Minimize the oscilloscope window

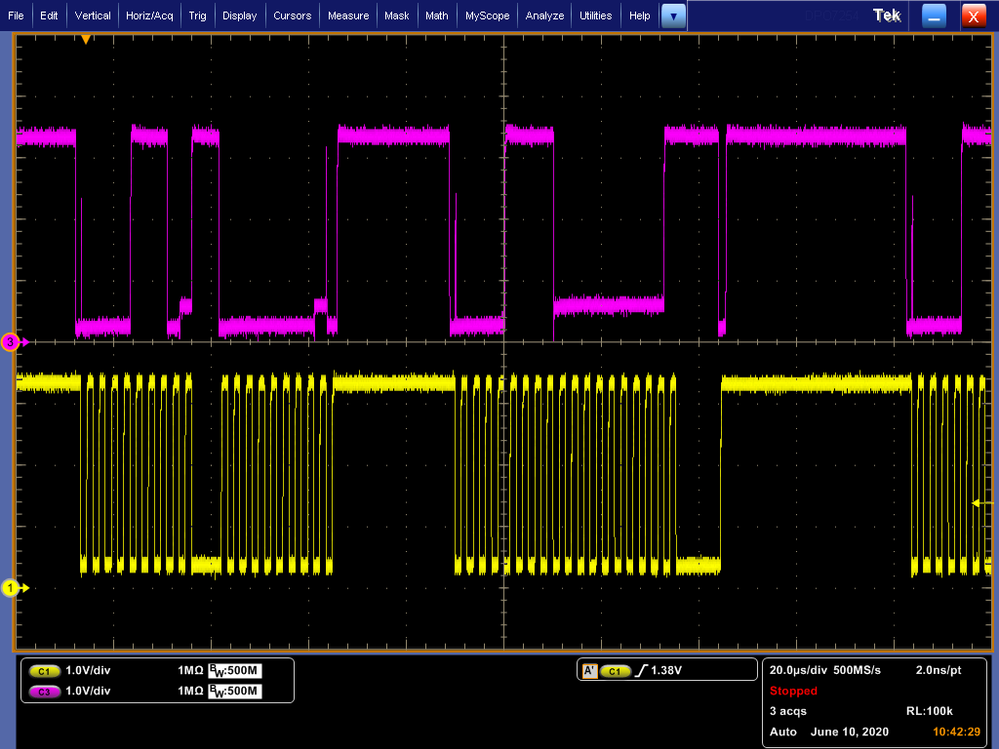click(933, 16)
